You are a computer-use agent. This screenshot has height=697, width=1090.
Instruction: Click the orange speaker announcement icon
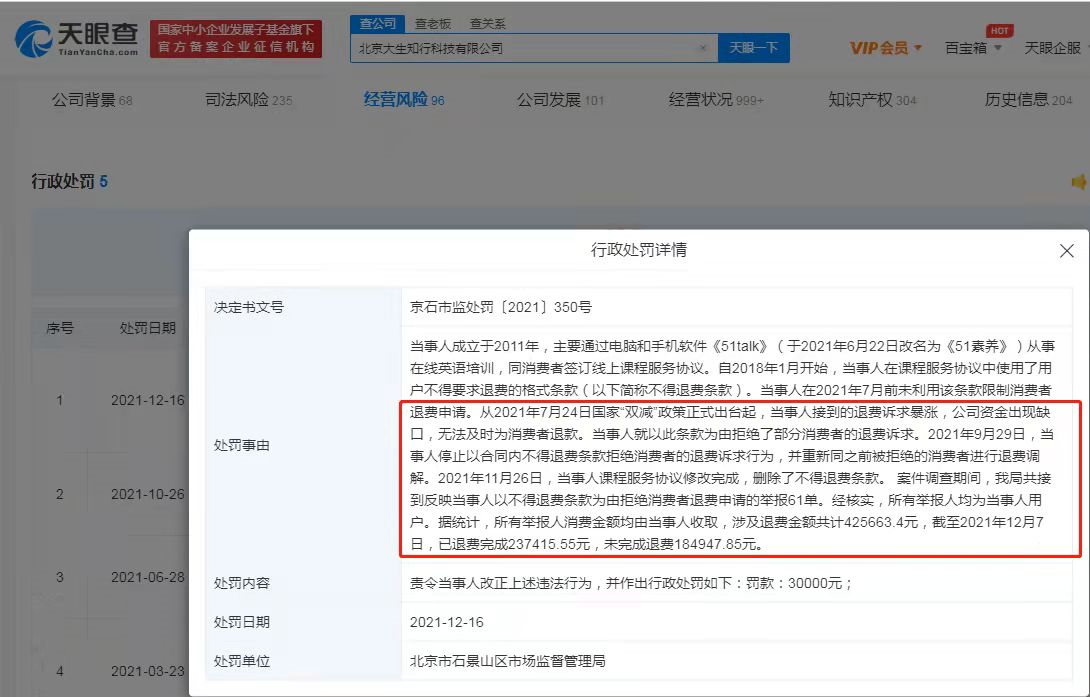1080,182
